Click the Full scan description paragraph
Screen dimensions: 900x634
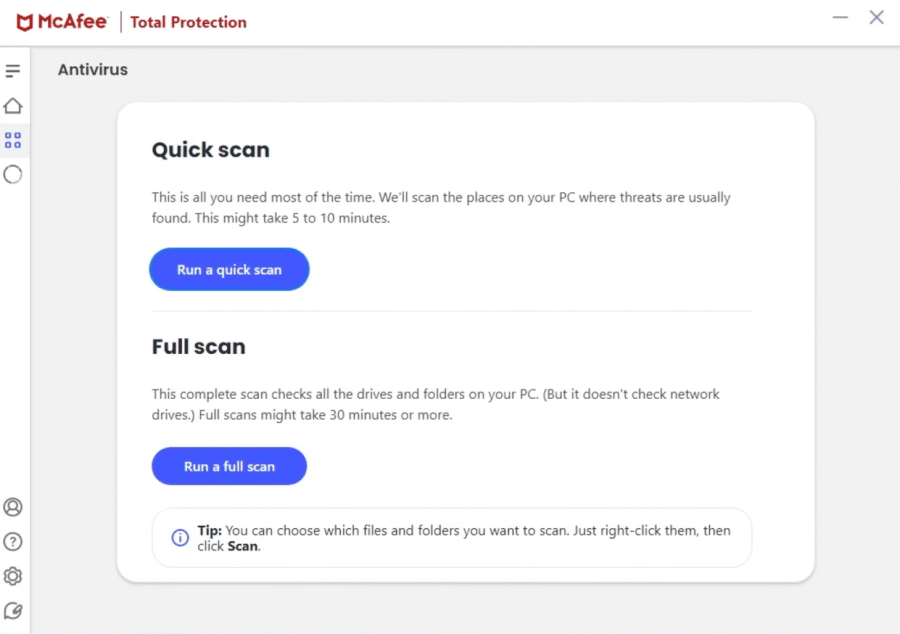tap(435, 404)
